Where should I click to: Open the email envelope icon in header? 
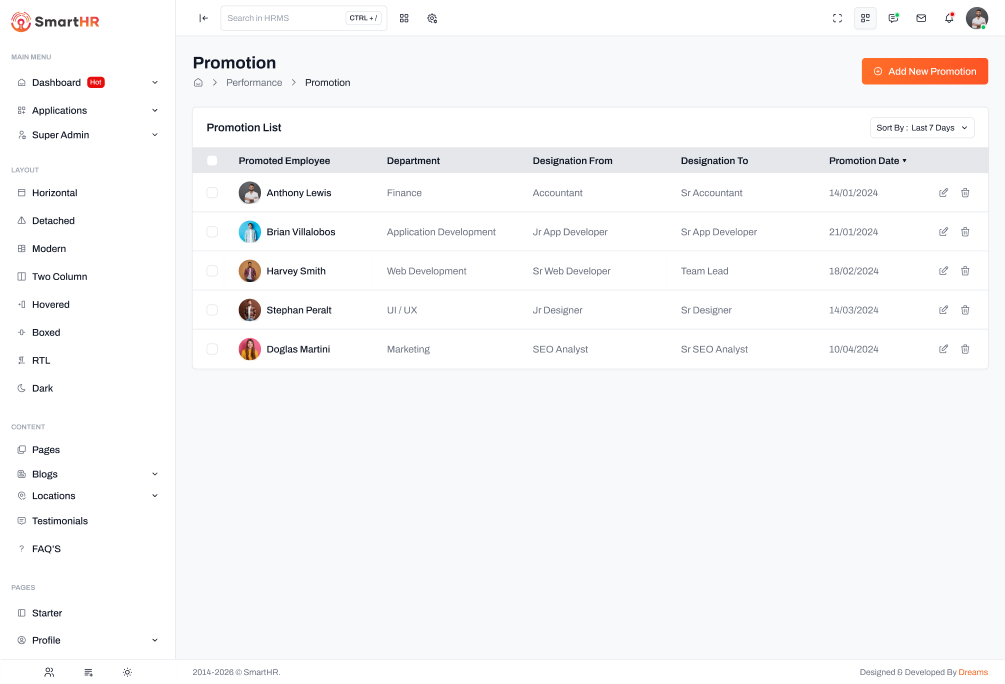point(921,18)
